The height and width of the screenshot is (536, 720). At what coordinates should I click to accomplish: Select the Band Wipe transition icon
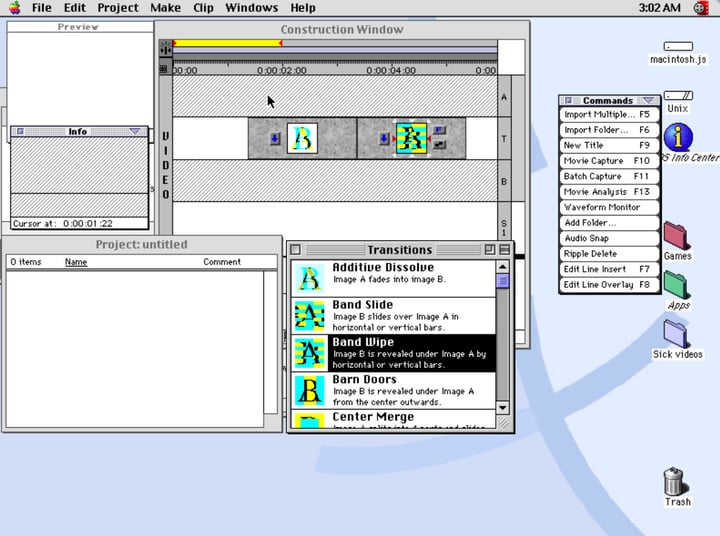coord(310,352)
